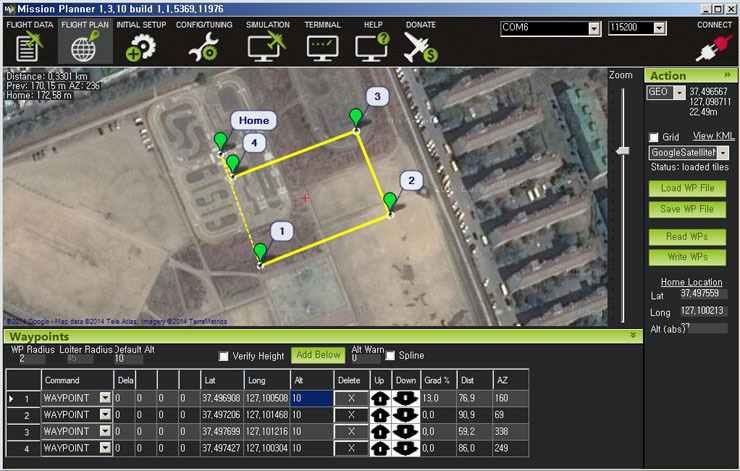
Task: Click the Dist column header
Action: click(475, 380)
